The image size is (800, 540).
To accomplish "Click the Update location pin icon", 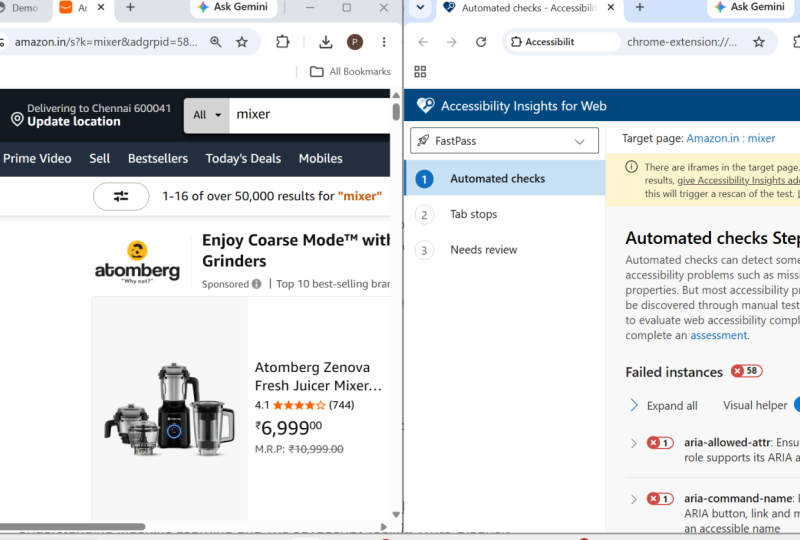I will 17,119.
